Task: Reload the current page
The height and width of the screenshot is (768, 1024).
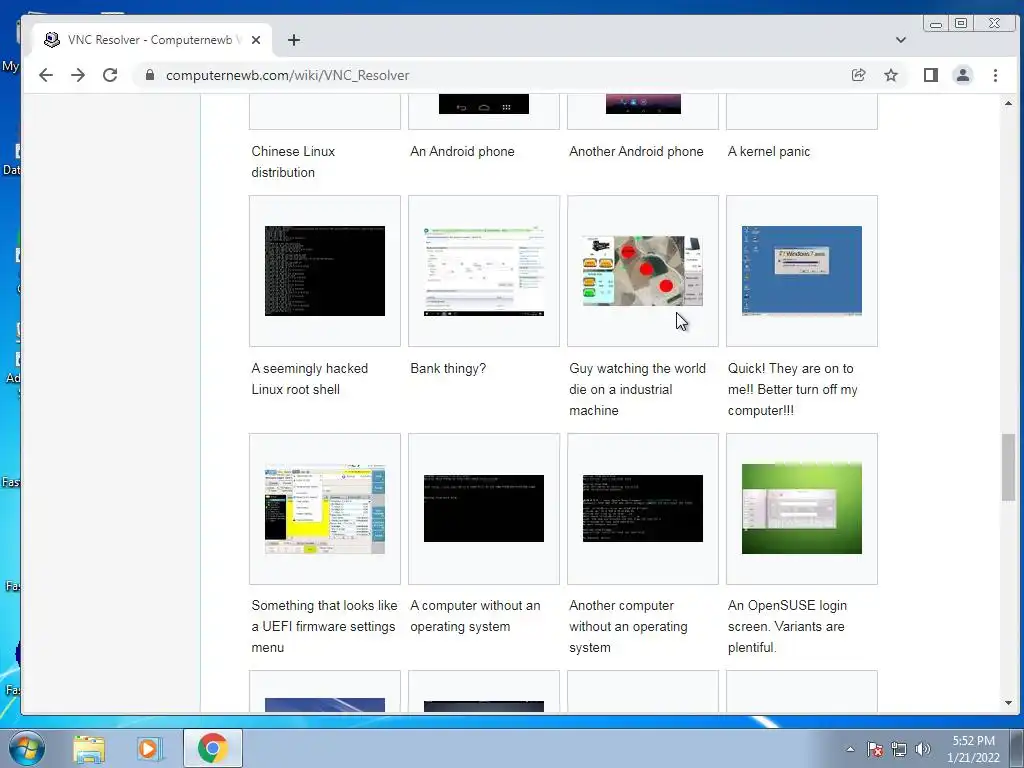Action: pos(110,75)
